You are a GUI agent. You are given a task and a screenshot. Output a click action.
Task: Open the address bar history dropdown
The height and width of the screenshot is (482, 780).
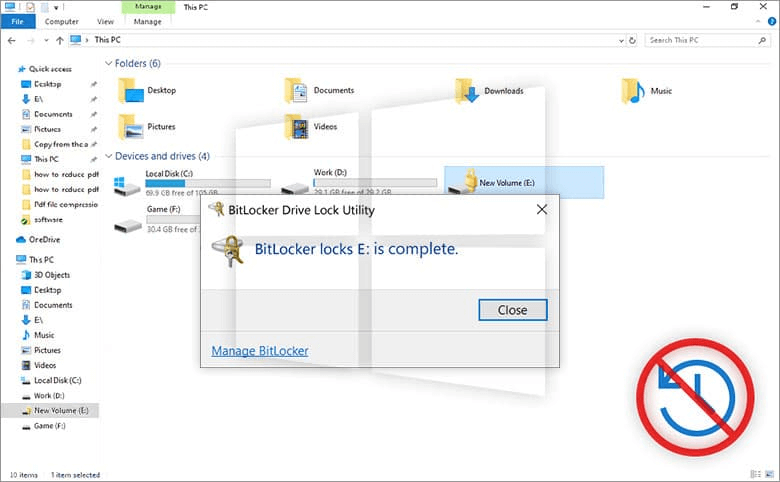[621, 41]
